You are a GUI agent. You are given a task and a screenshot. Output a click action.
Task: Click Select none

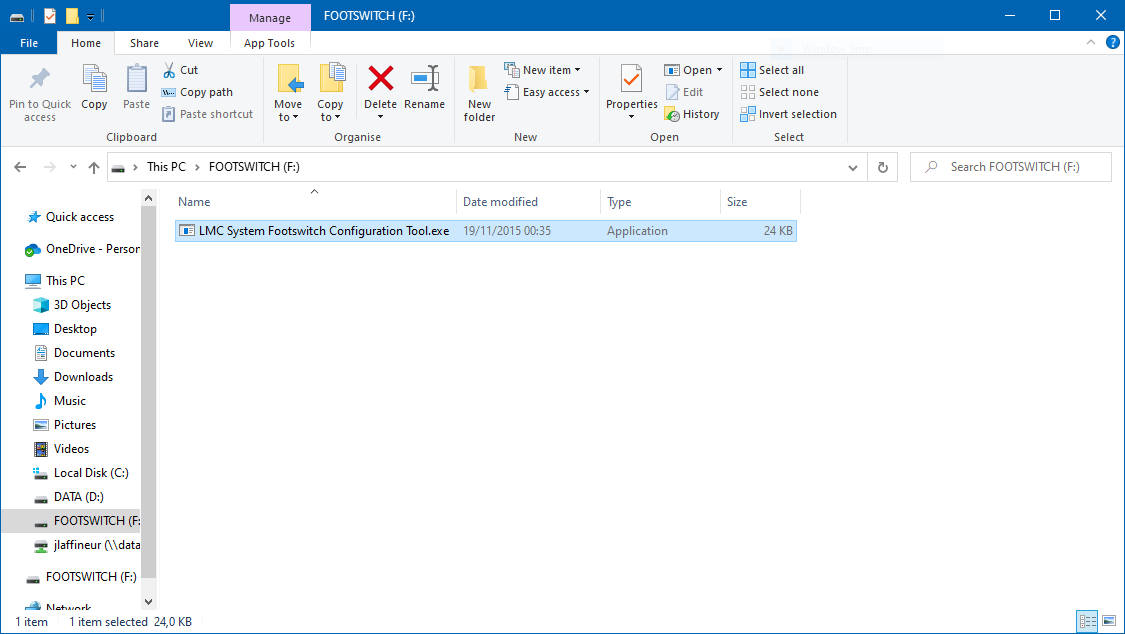[779, 93]
